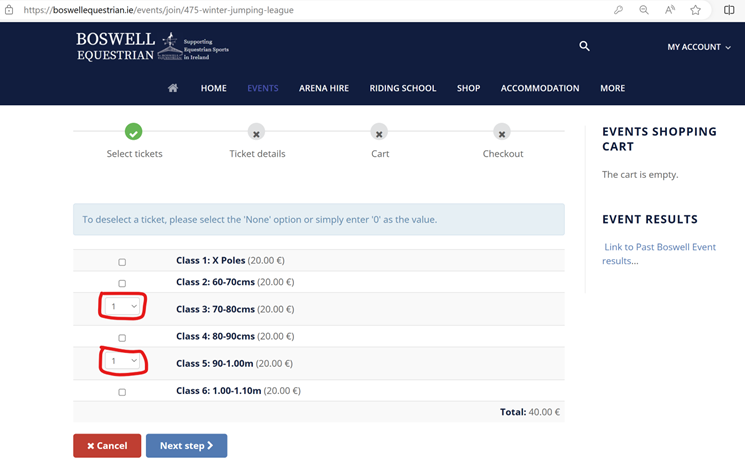Click the Cart step circle
The image size is (745, 469).
(x=379, y=132)
